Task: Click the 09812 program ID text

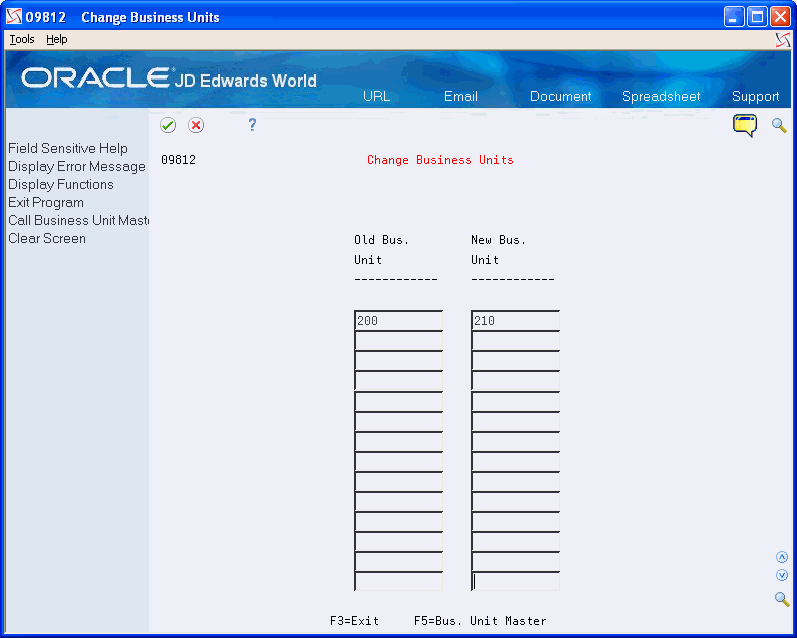Action: click(x=178, y=160)
